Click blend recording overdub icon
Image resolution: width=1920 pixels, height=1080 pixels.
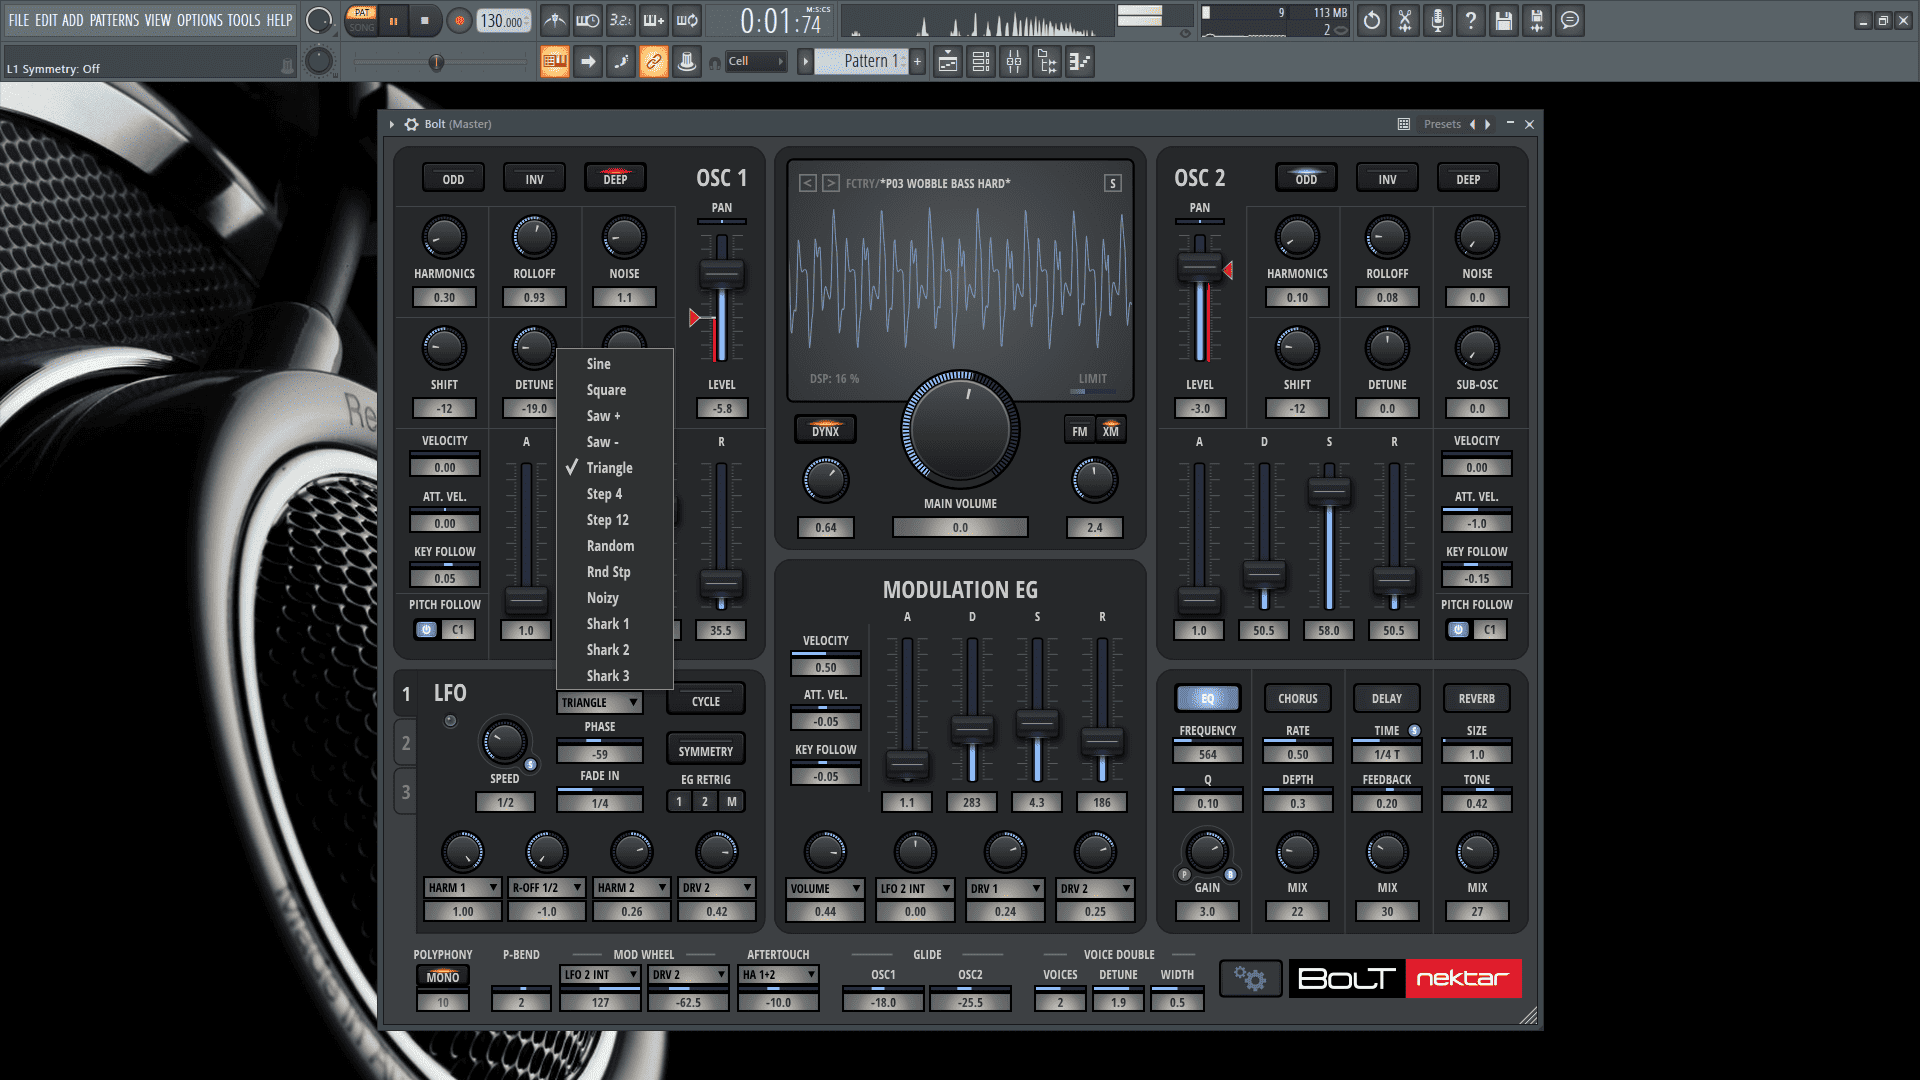pos(654,20)
